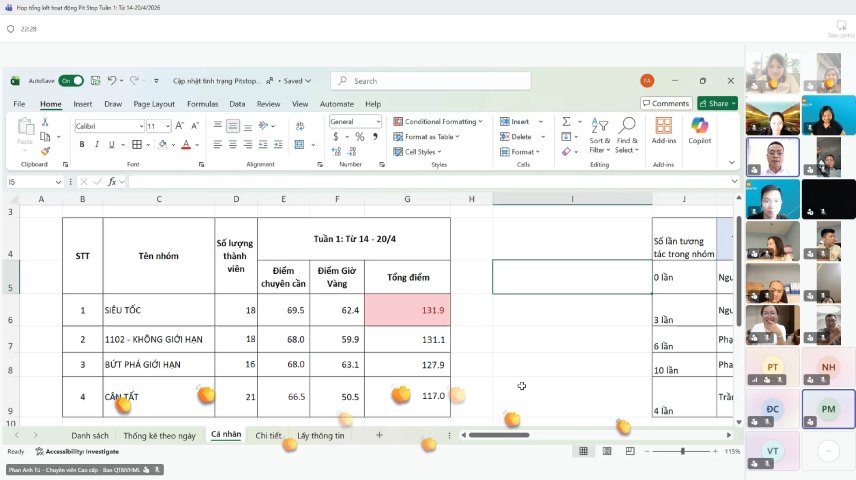Open the File menu

[x=19, y=104]
